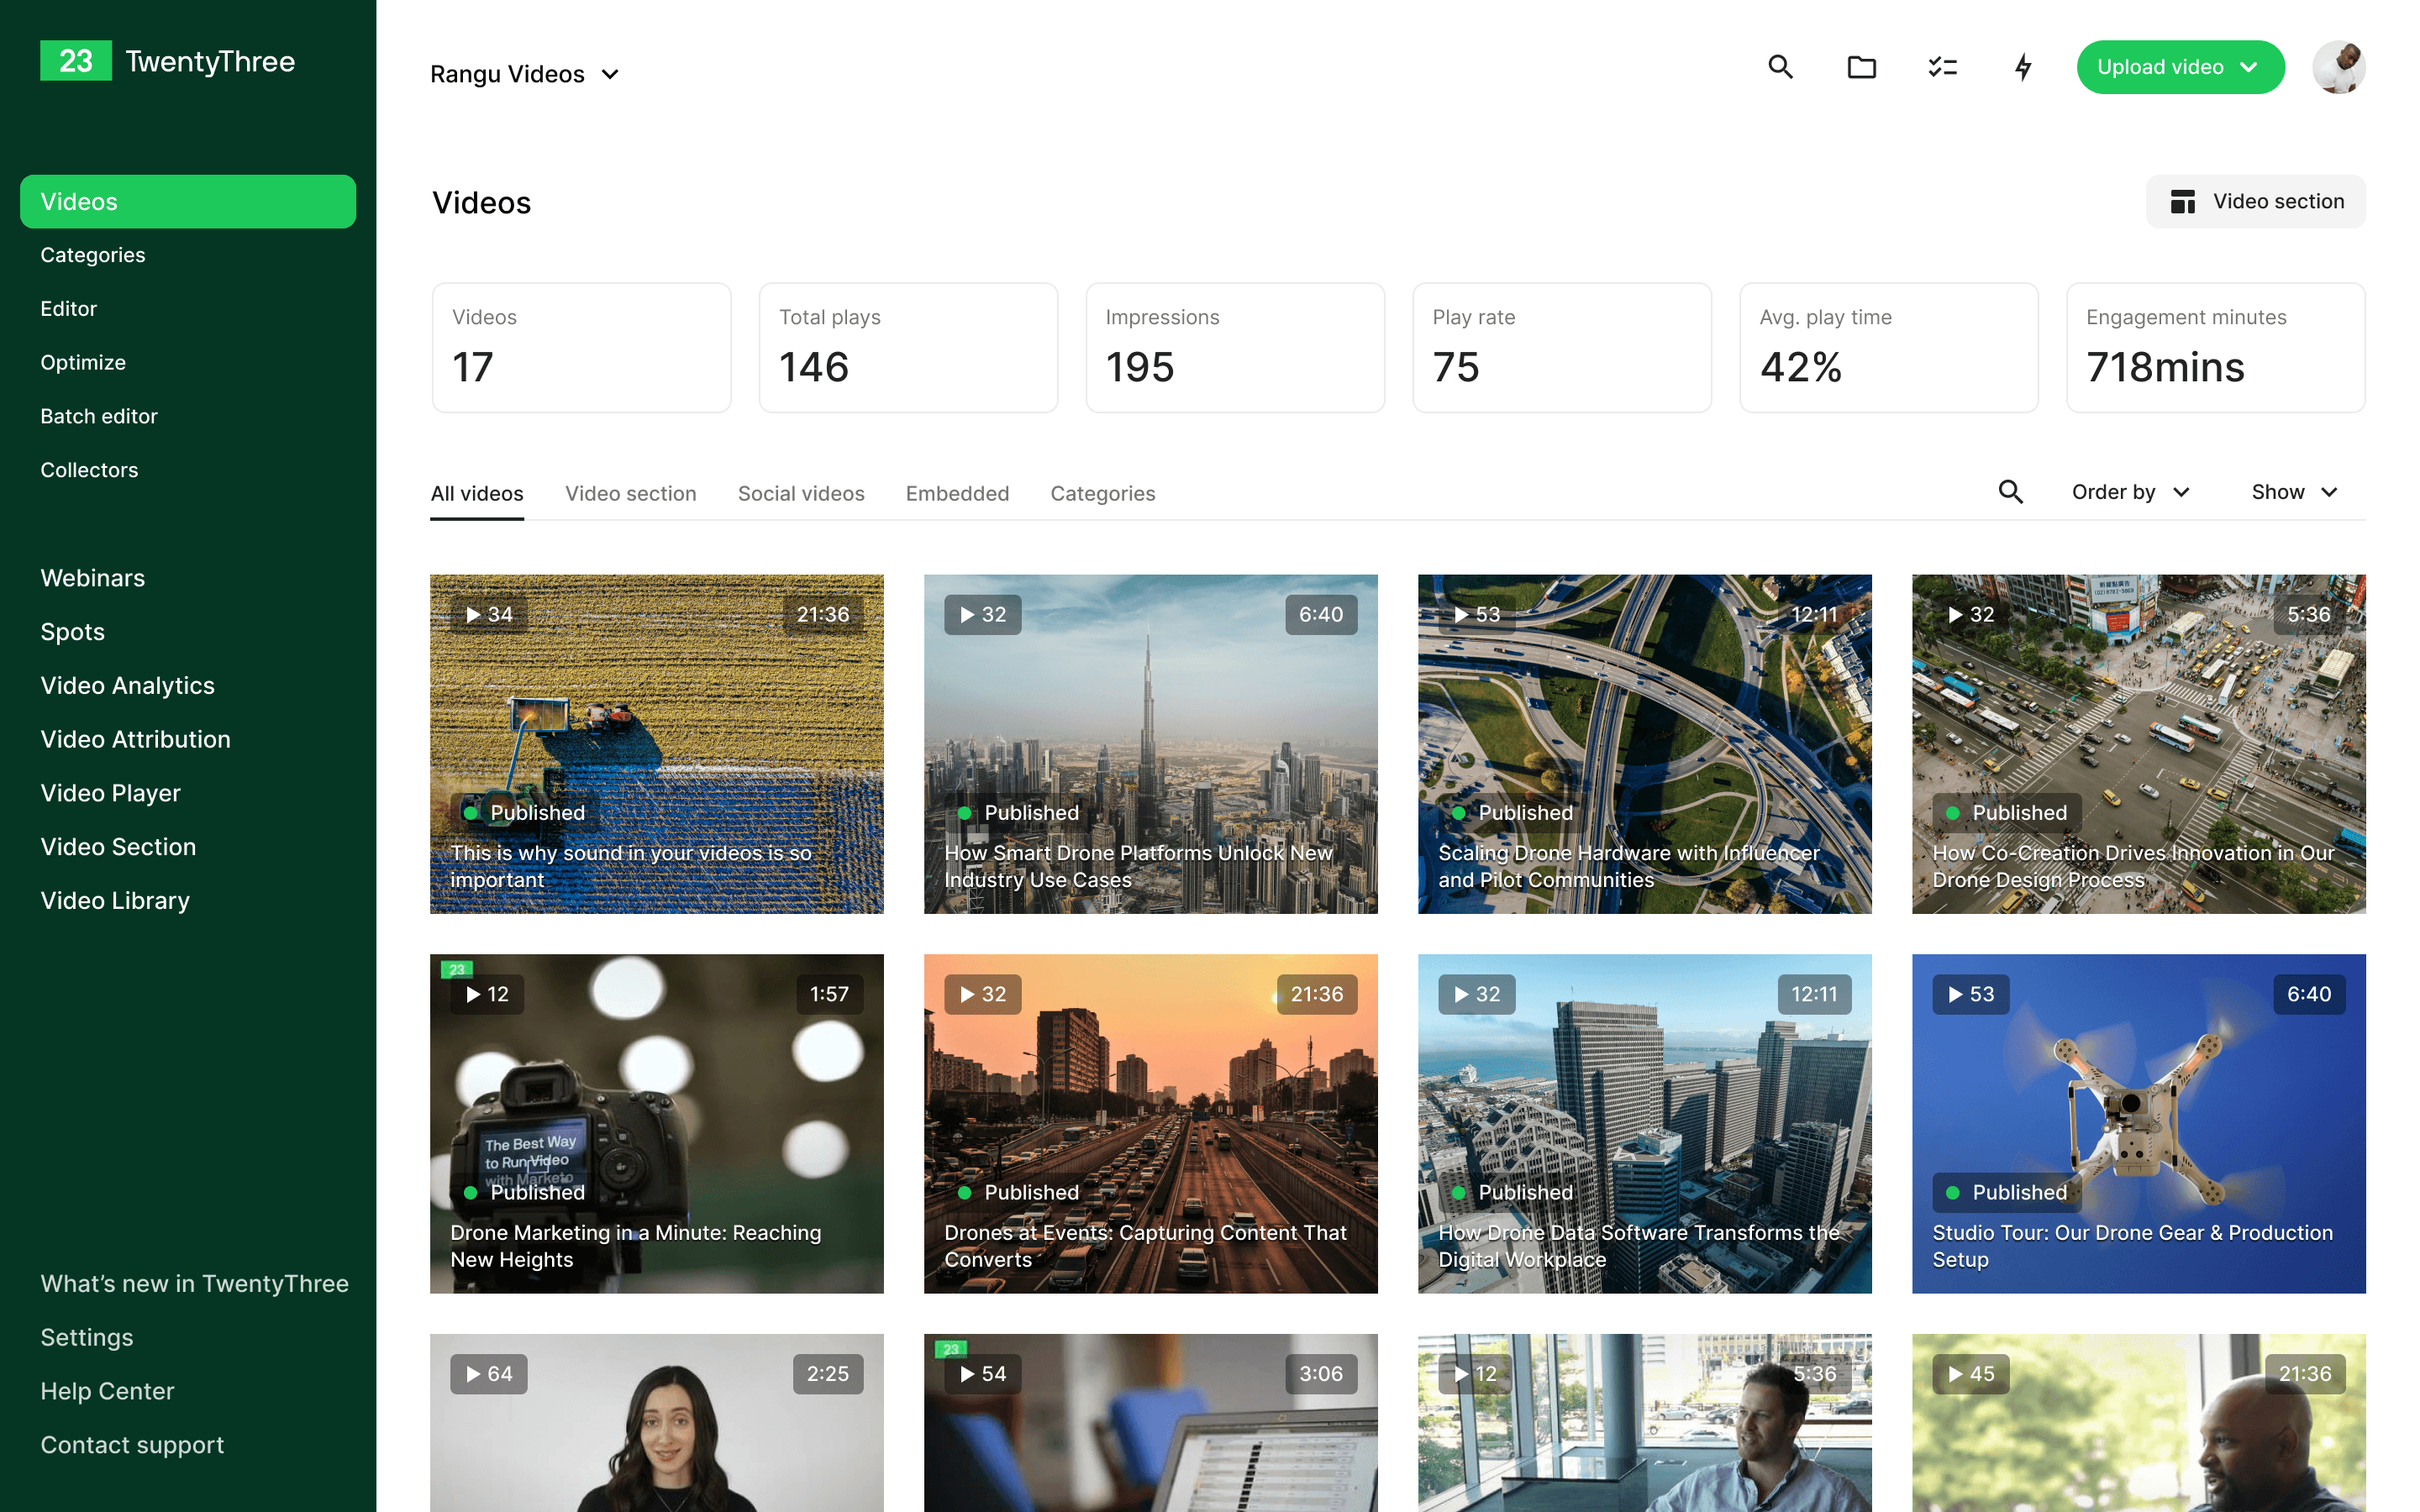Switch to the Social videos tab
The width and height of the screenshot is (2420, 1512).
click(x=801, y=493)
